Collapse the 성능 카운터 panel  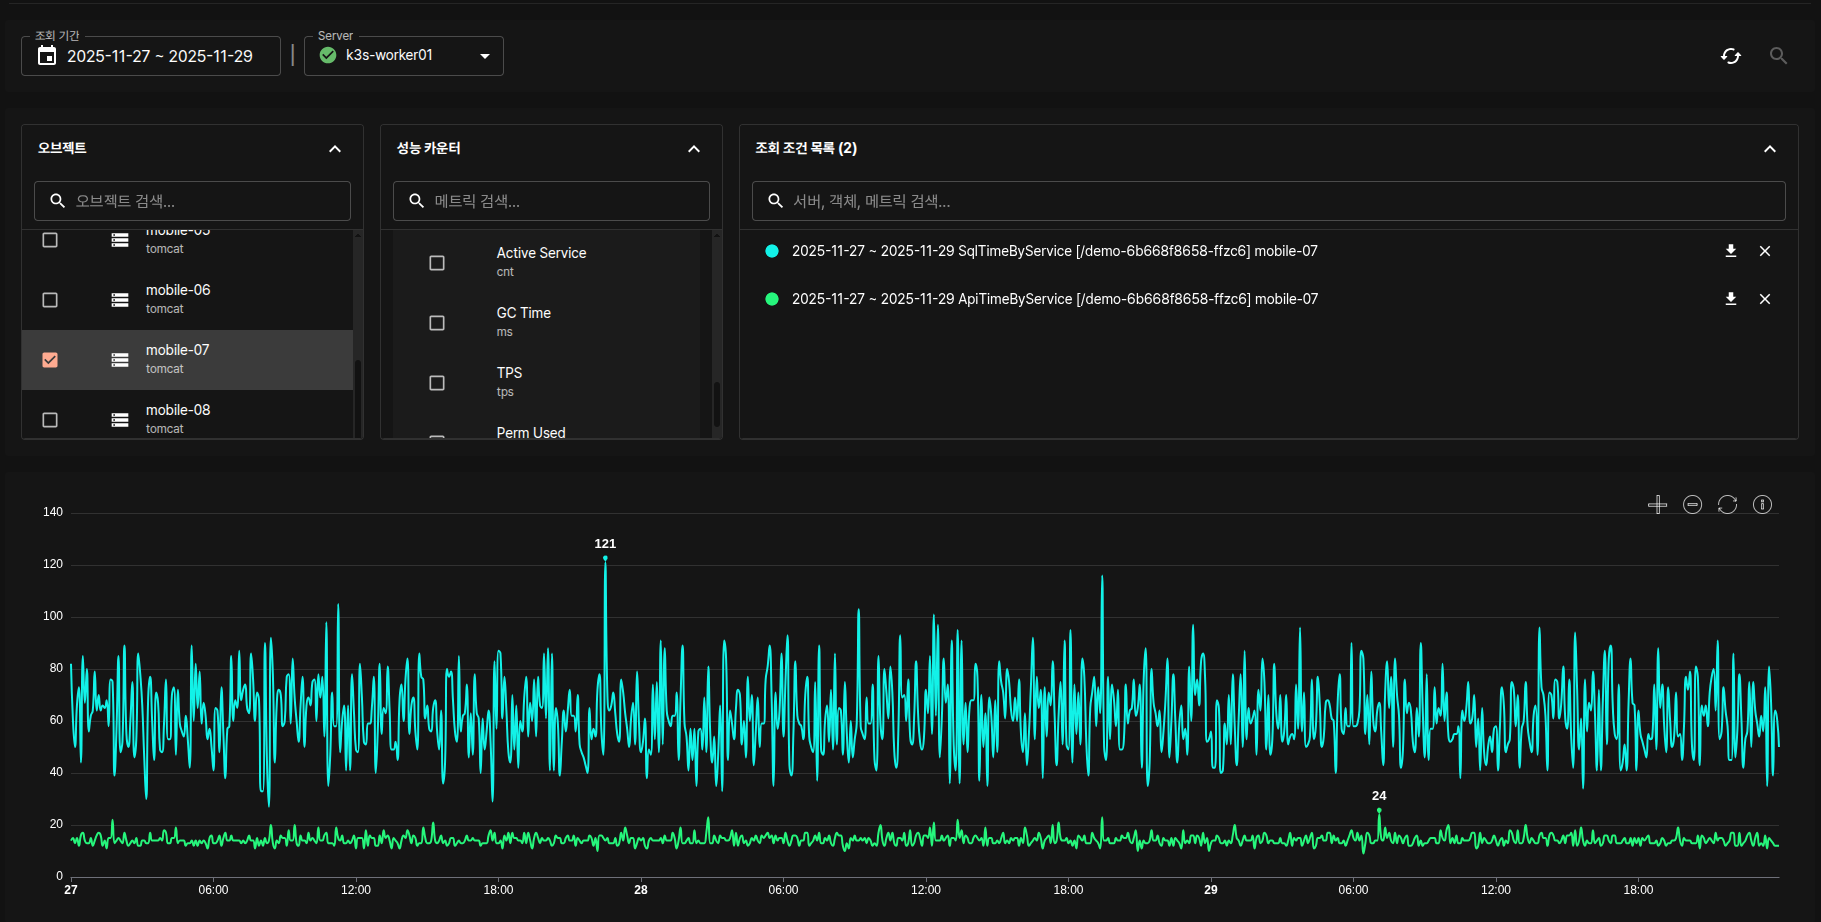[x=694, y=149]
